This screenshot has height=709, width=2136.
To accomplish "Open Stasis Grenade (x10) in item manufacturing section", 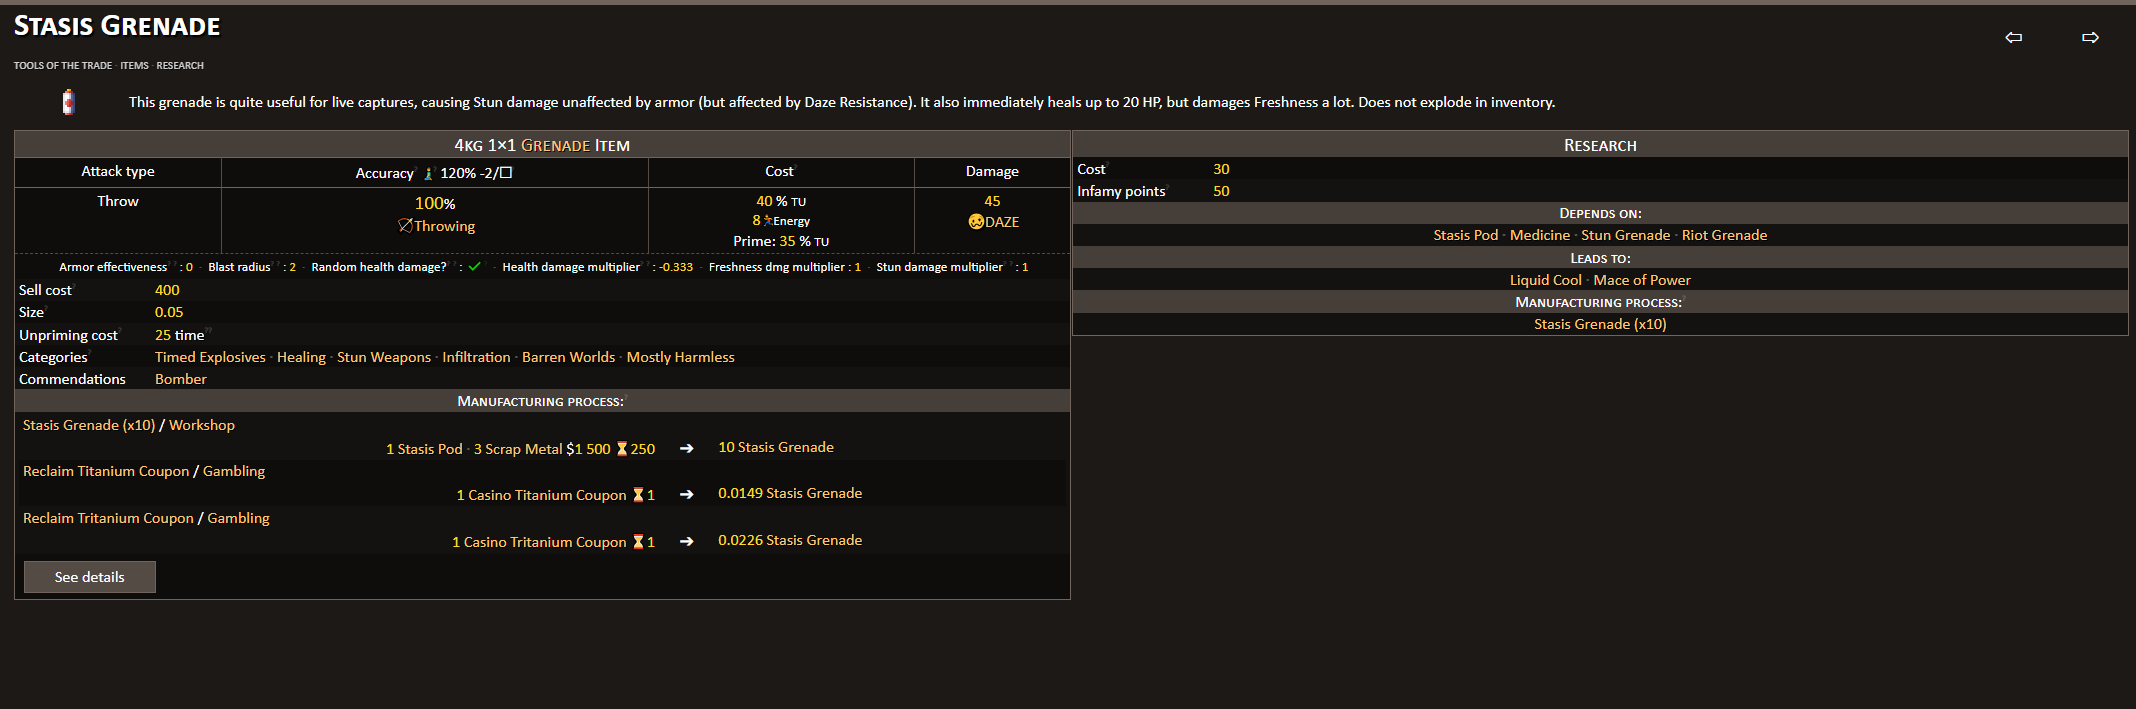I will tap(89, 425).
